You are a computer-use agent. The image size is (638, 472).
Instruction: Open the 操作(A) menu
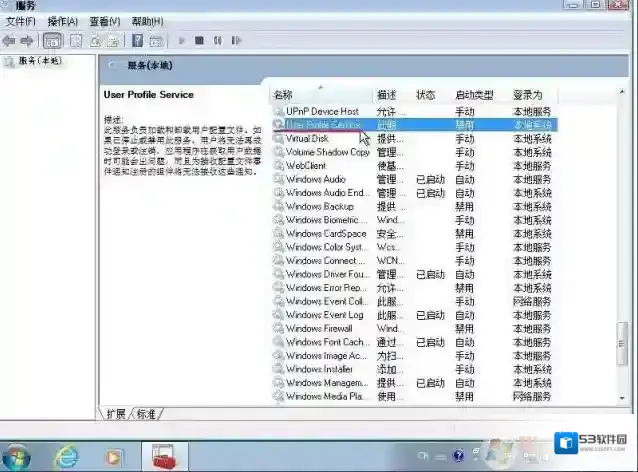[63, 21]
